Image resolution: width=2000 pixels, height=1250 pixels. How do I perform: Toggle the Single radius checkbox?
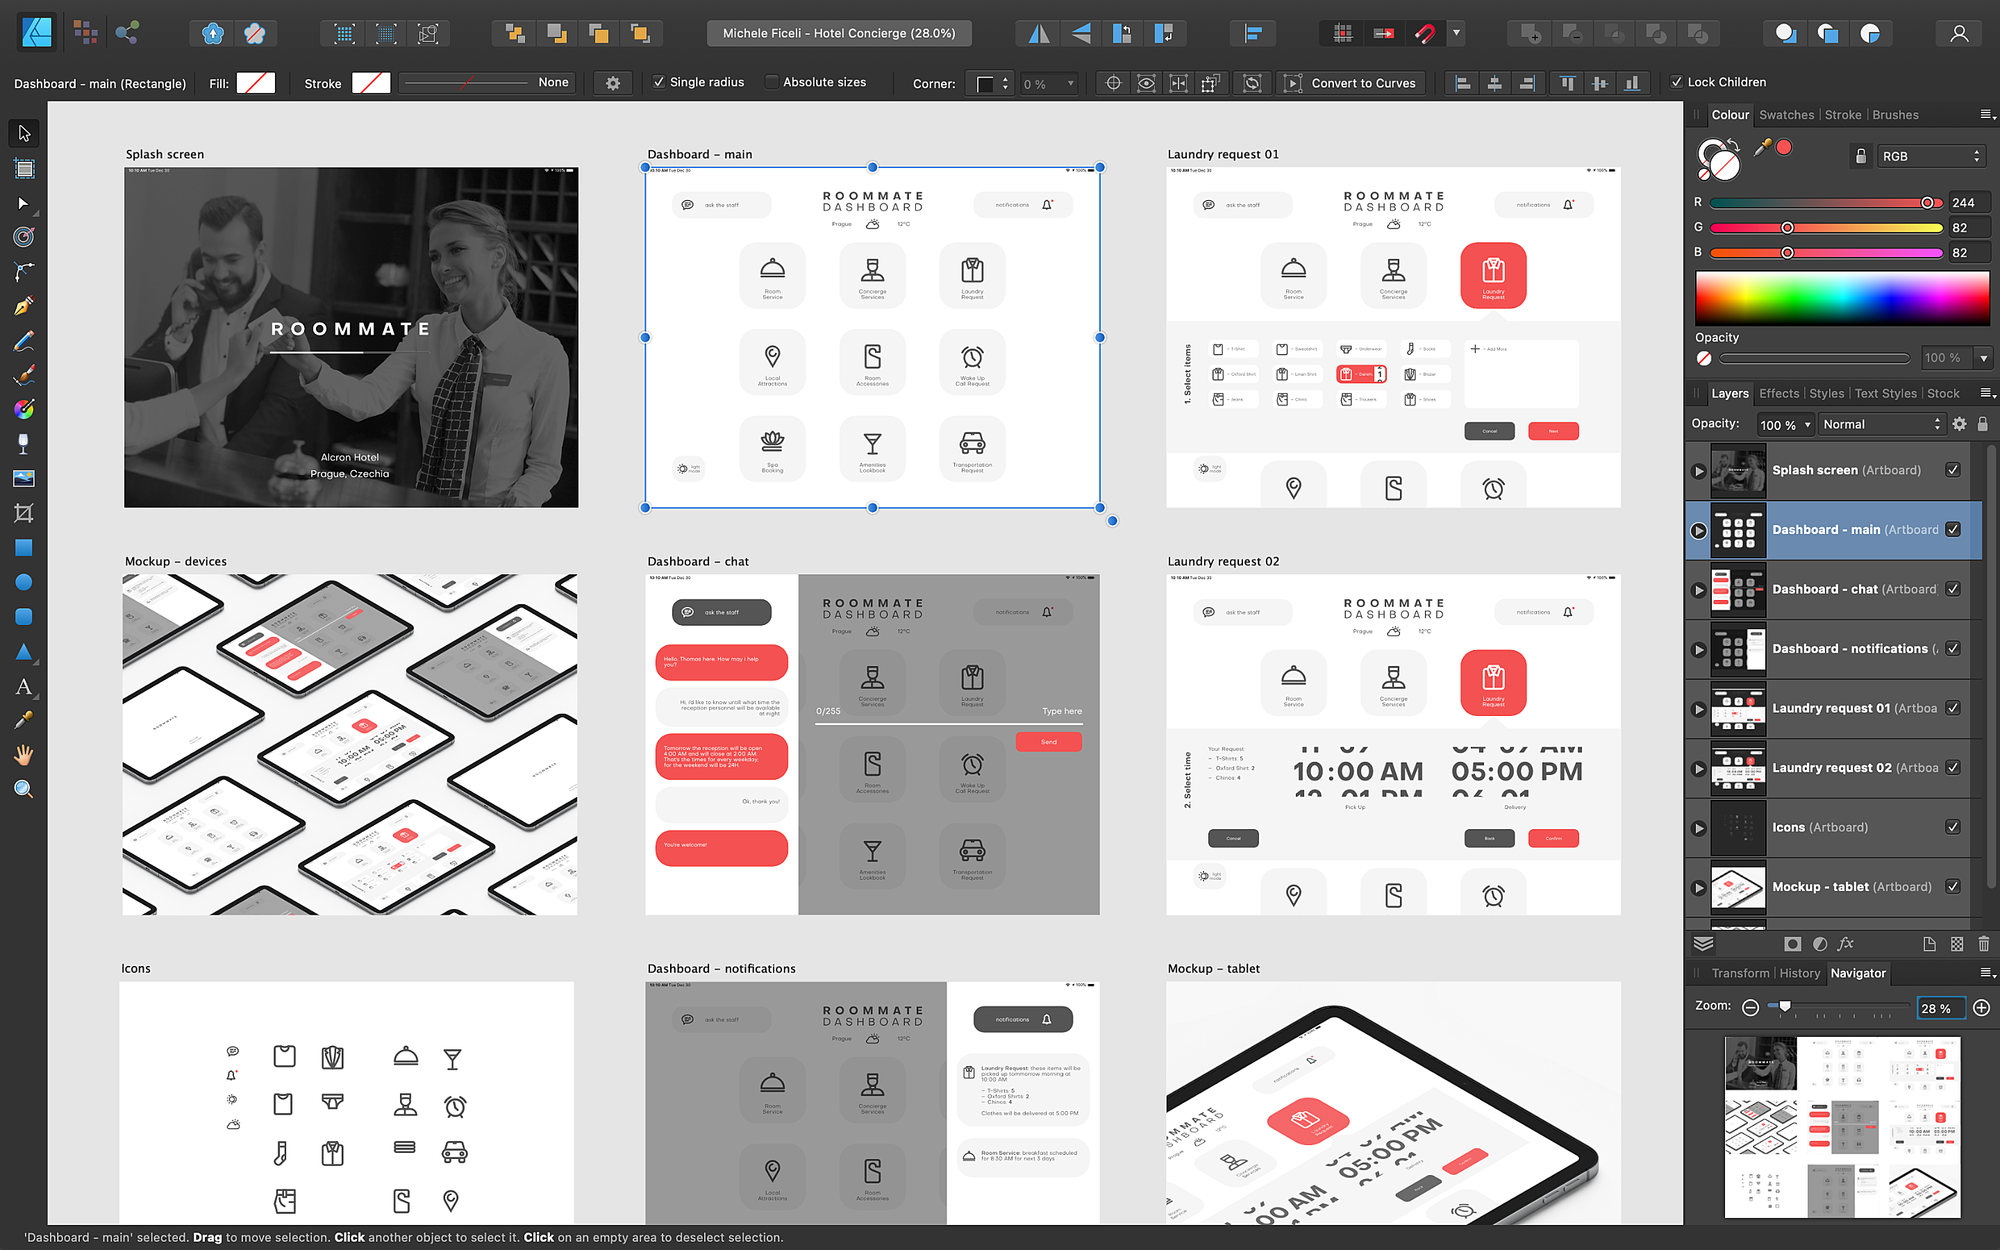(x=659, y=82)
